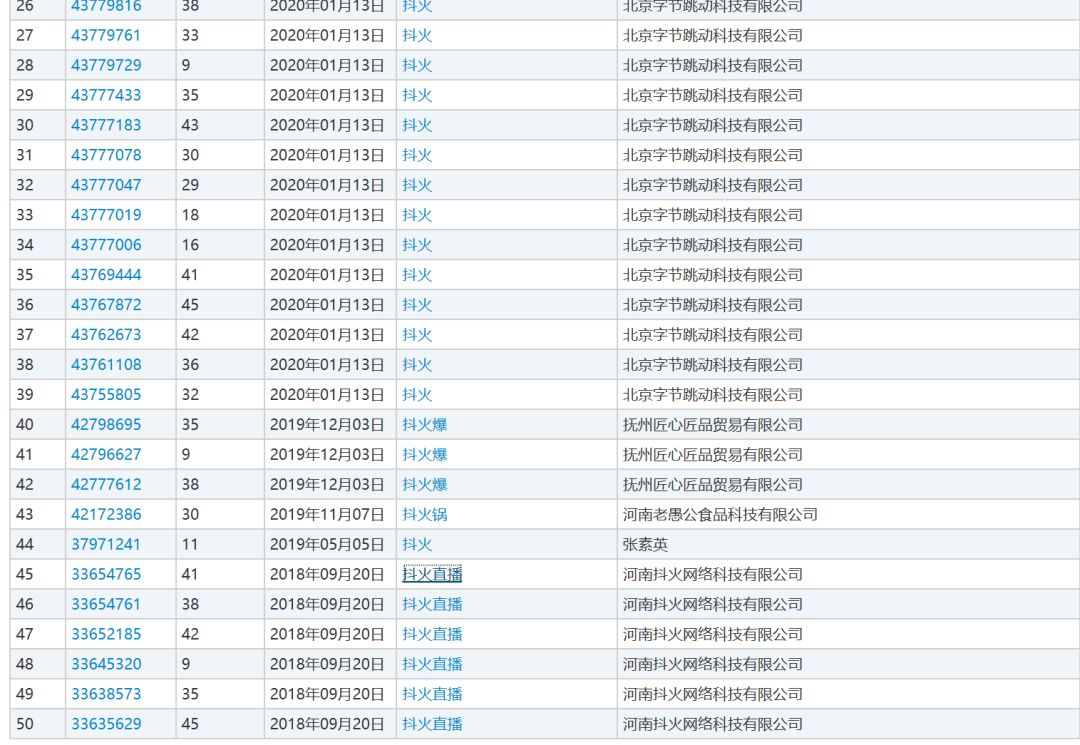Select 北京字节跳动科技有限公司 cell in row 39
Screen dimensions: 1080x745
pos(848,395)
